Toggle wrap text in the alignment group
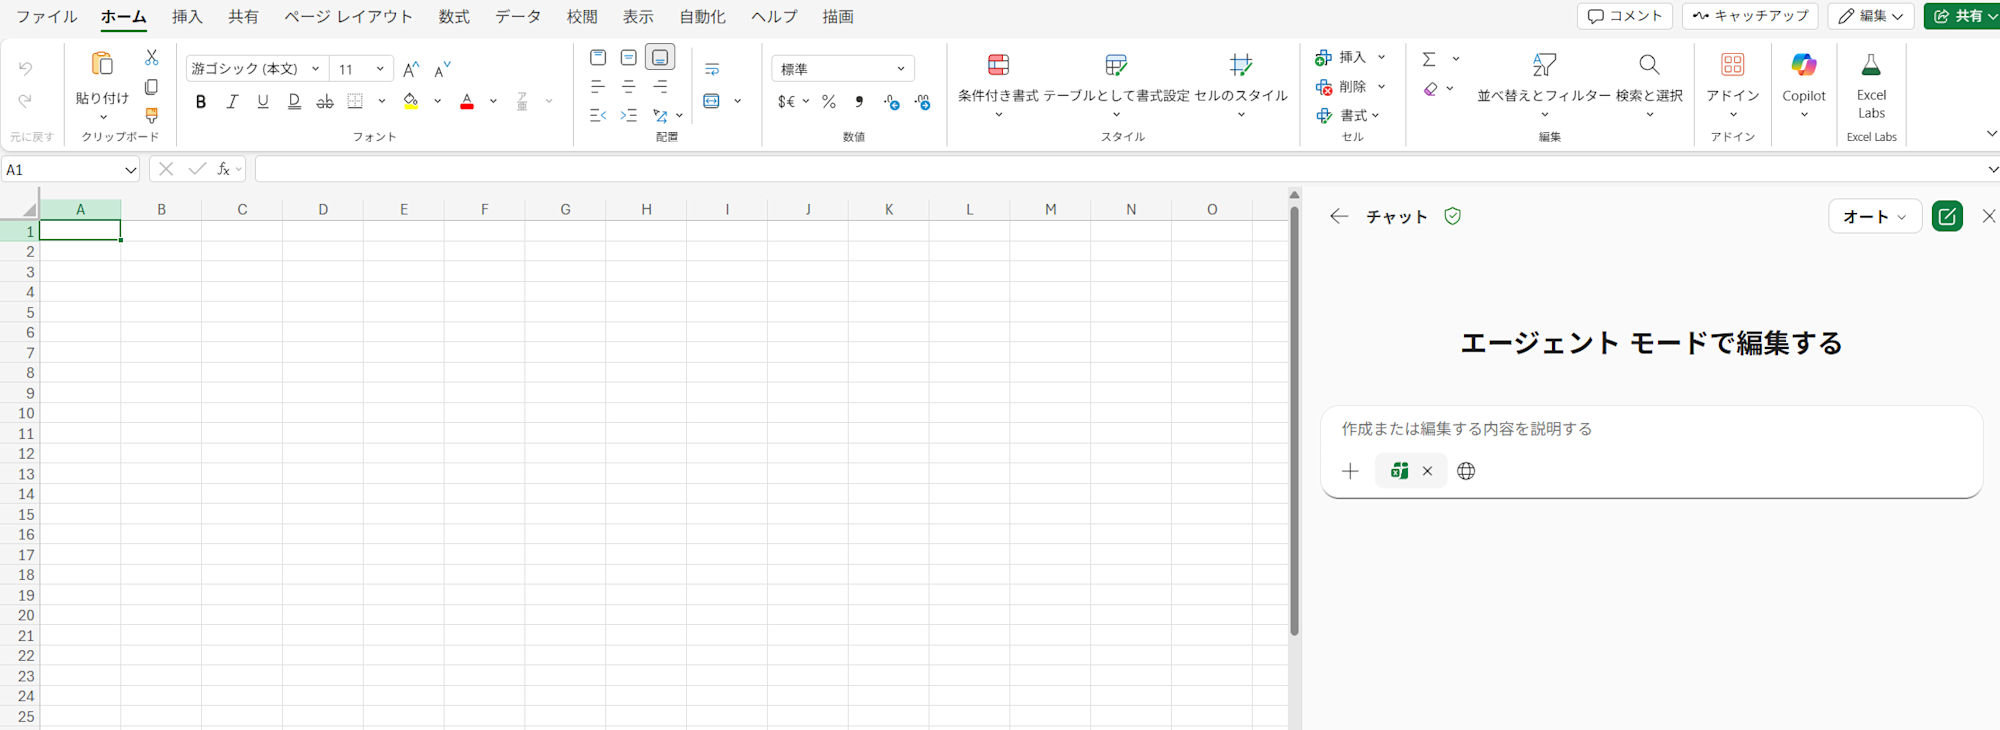The image size is (2000, 730). pyautogui.click(x=712, y=69)
